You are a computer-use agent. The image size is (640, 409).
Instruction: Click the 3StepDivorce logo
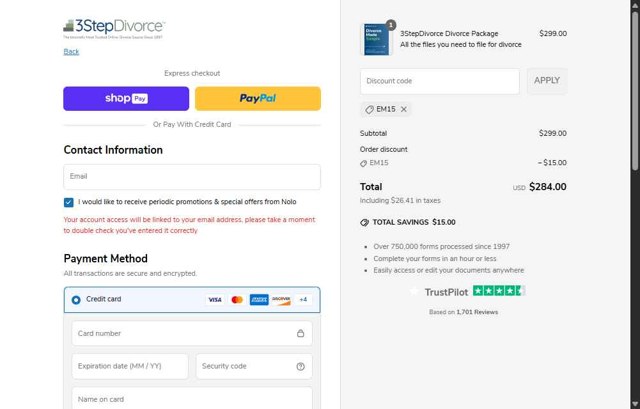tap(114, 28)
